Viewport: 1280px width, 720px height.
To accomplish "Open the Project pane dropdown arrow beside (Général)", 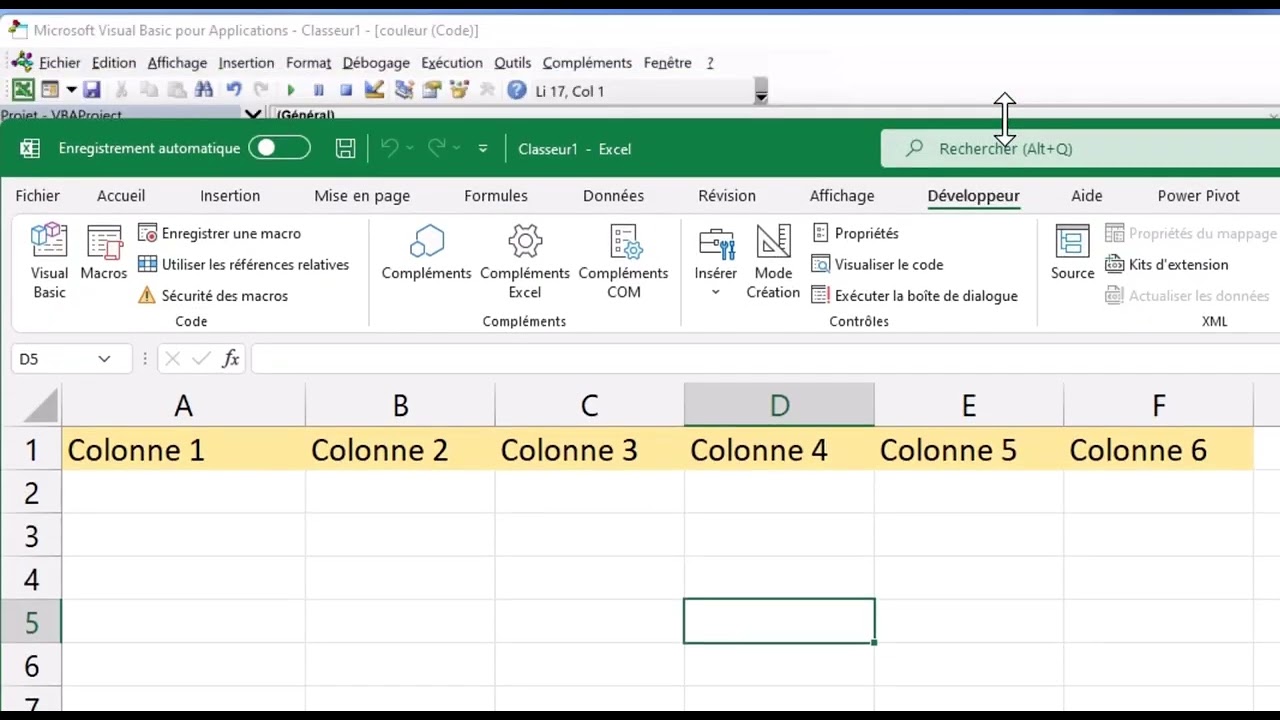I will (x=253, y=115).
